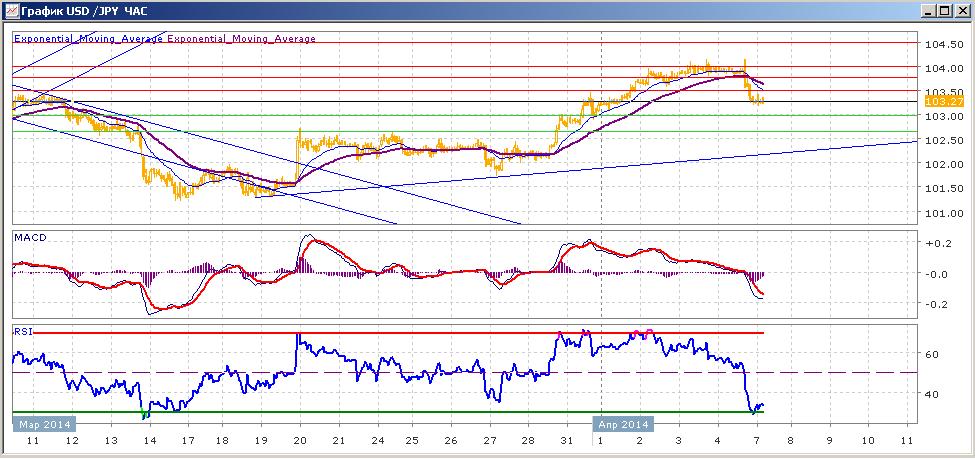Click date 17 on the time axis
Viewport: 975px width, 459px height.
(x=186, y=441)
